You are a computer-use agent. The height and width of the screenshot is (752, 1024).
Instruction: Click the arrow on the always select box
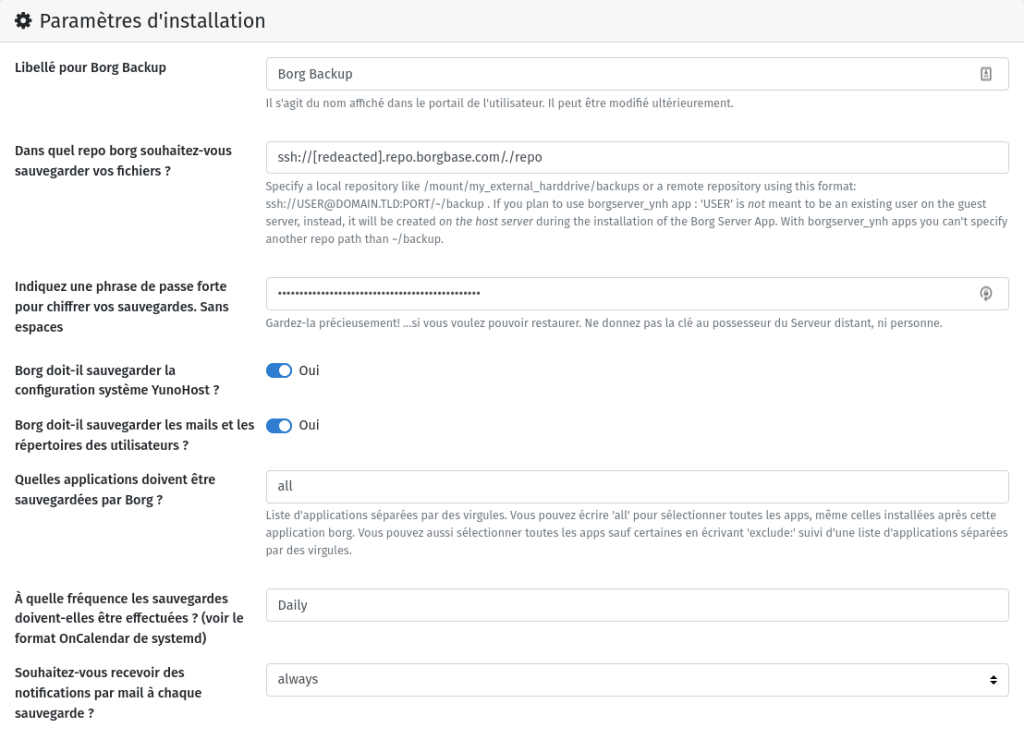click(993, 680)
